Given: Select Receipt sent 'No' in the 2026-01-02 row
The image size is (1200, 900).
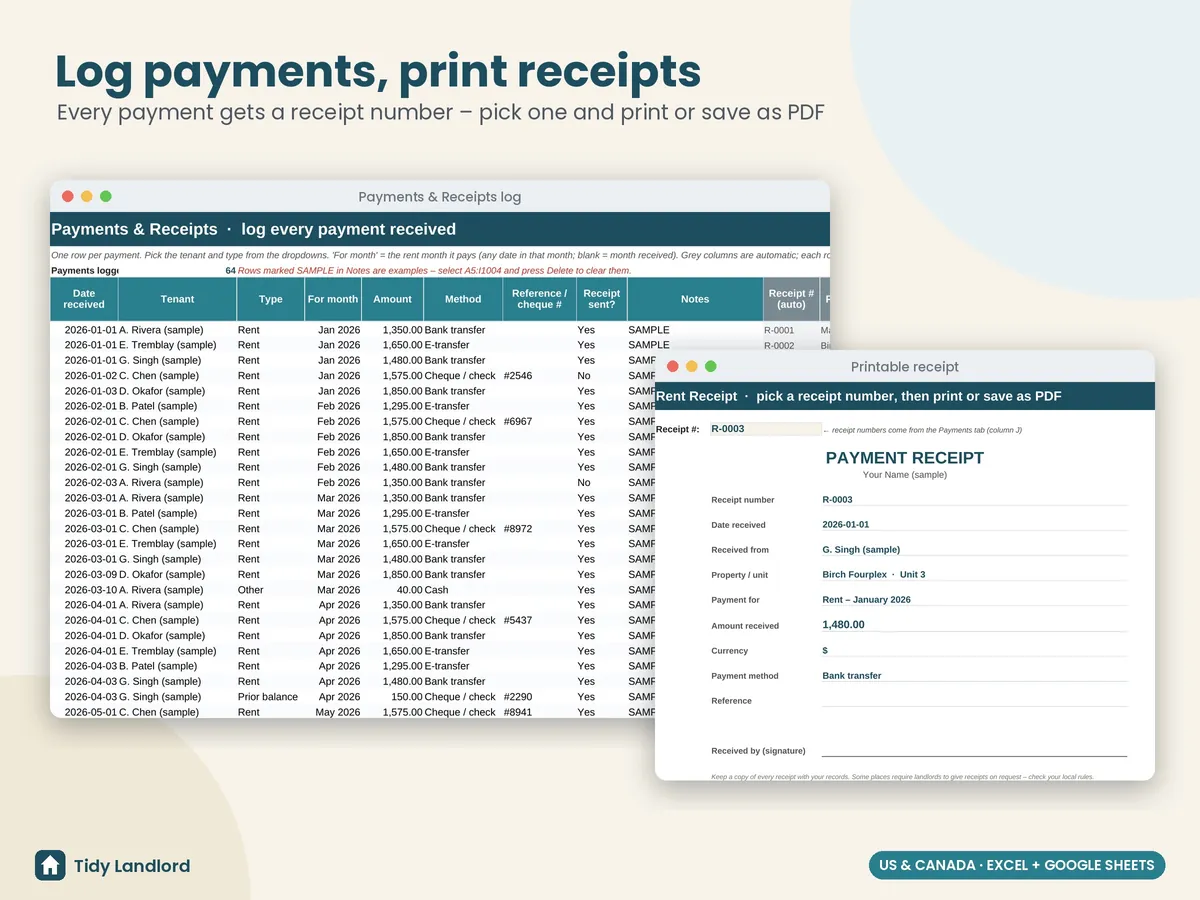Looking at the screenshot, I should coord(601,376).
